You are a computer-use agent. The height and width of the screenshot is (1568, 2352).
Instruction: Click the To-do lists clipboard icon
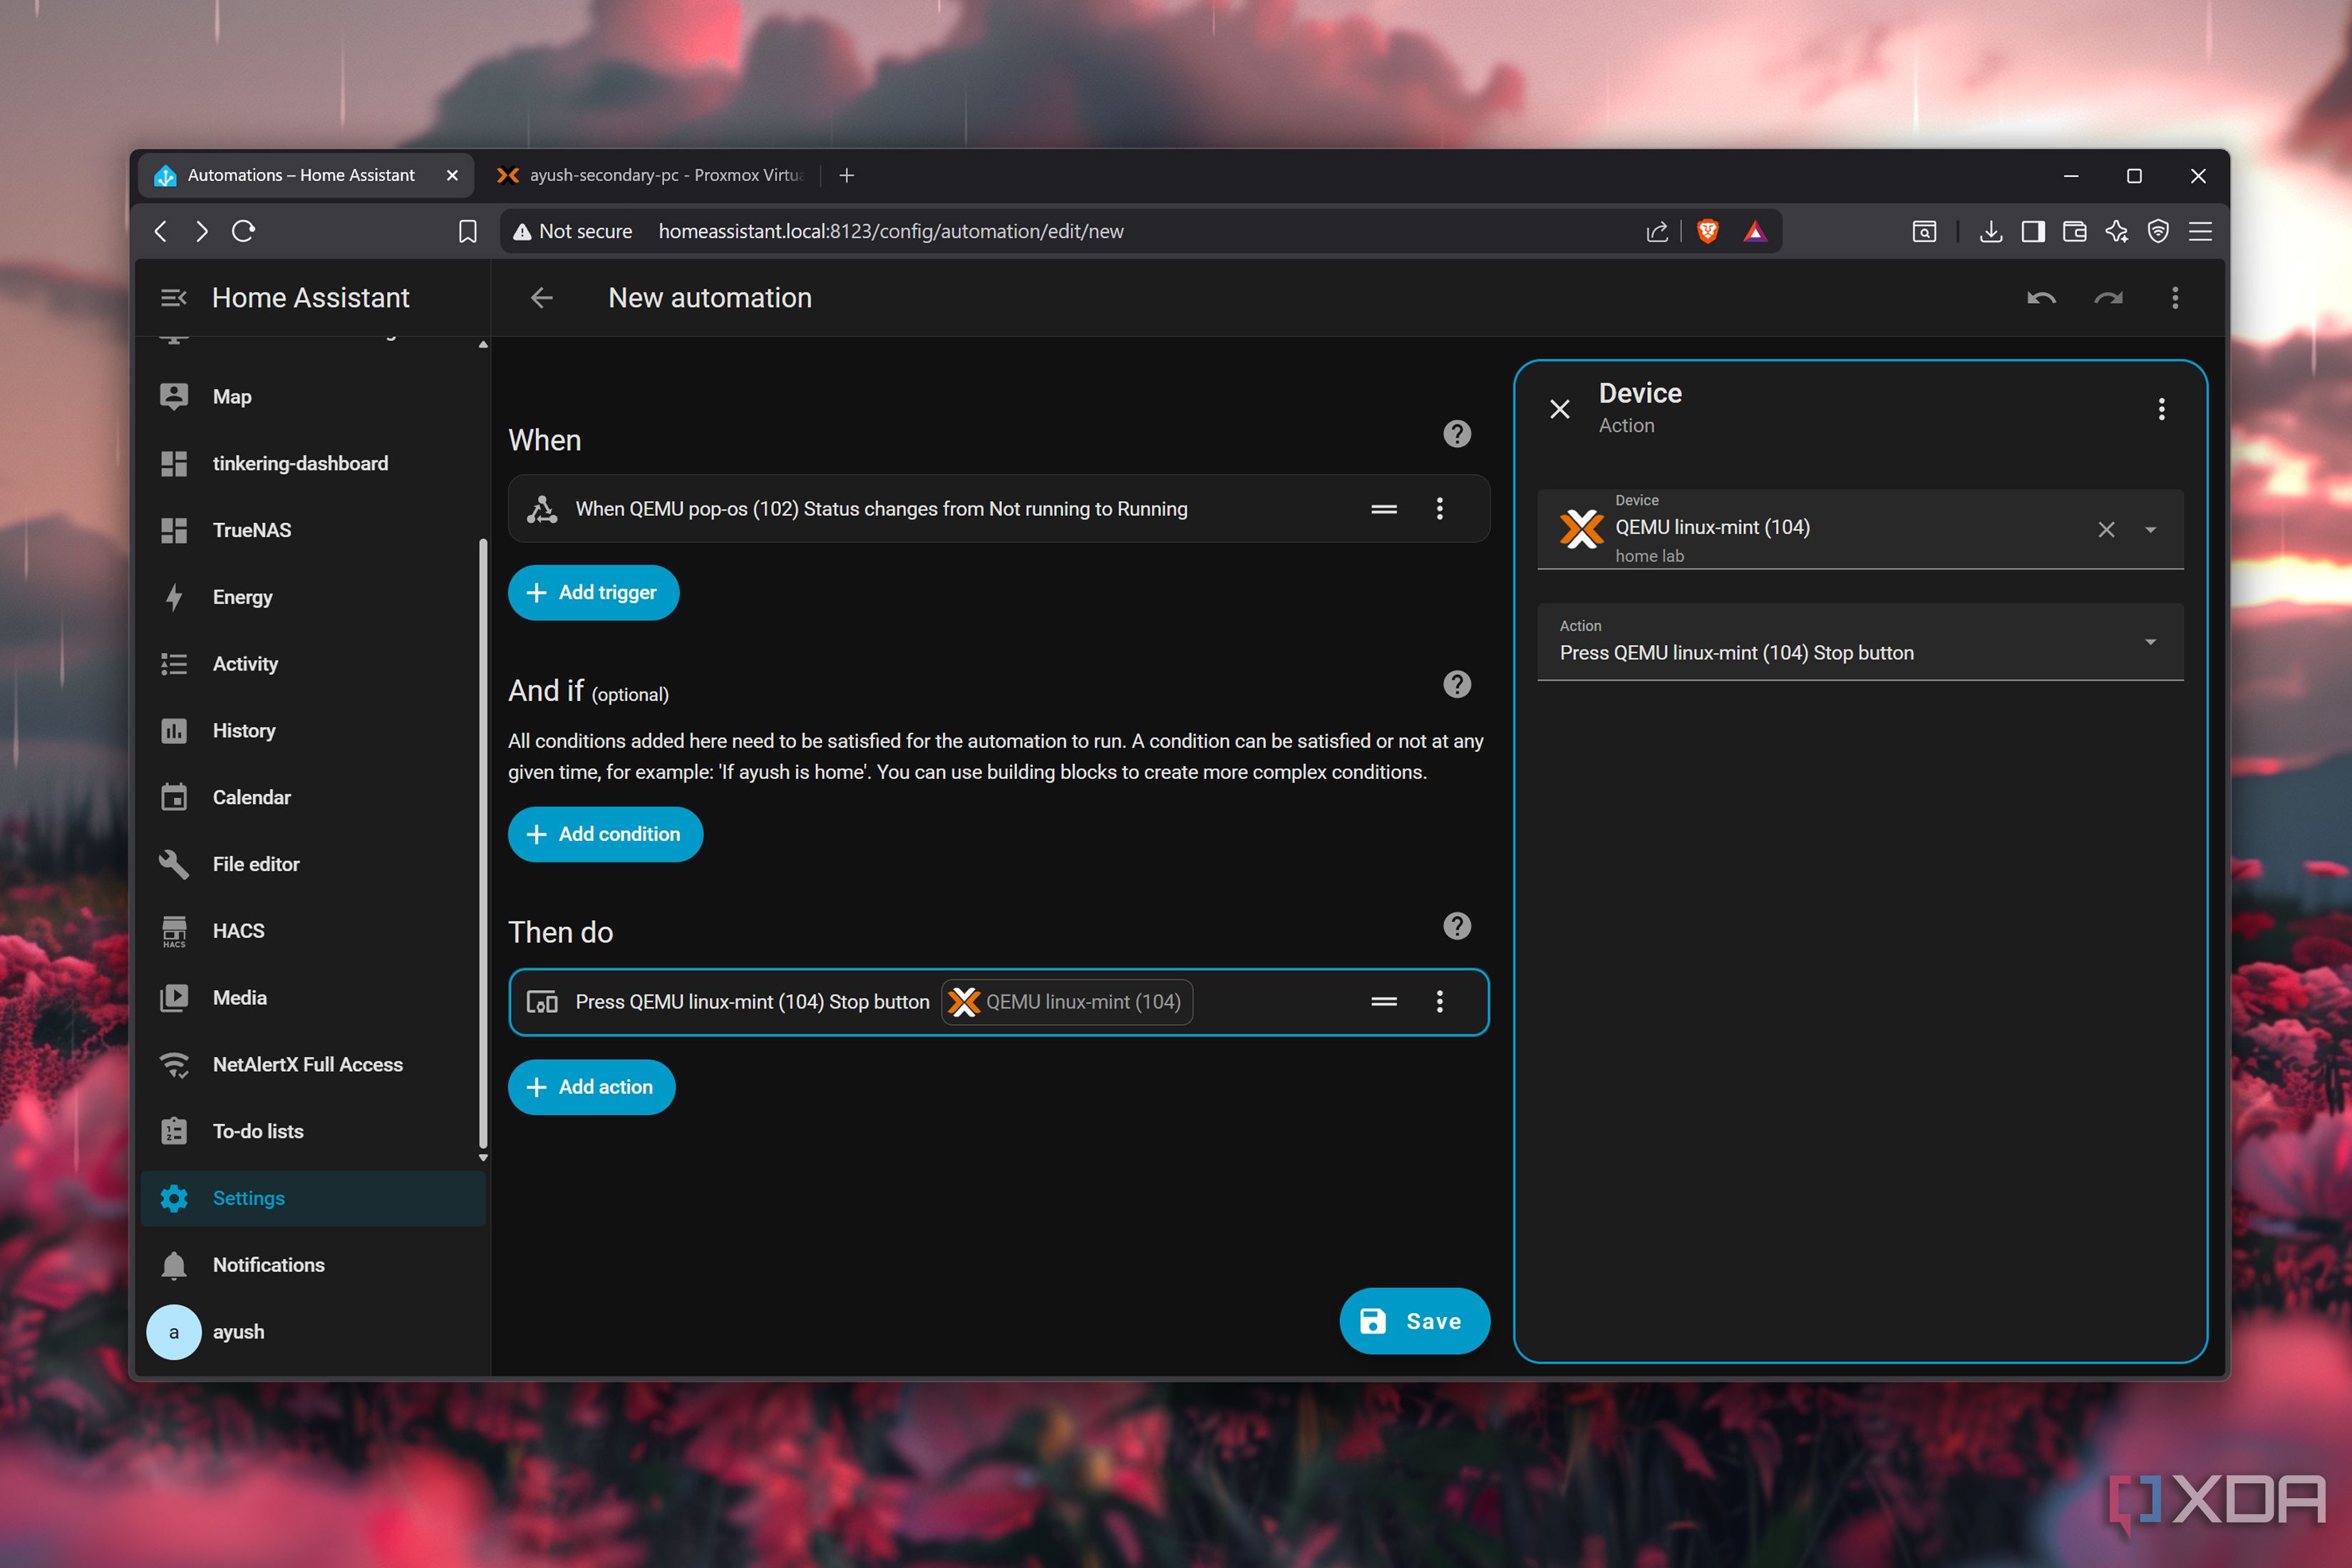pyautogui.click(x=174, y=1131)
